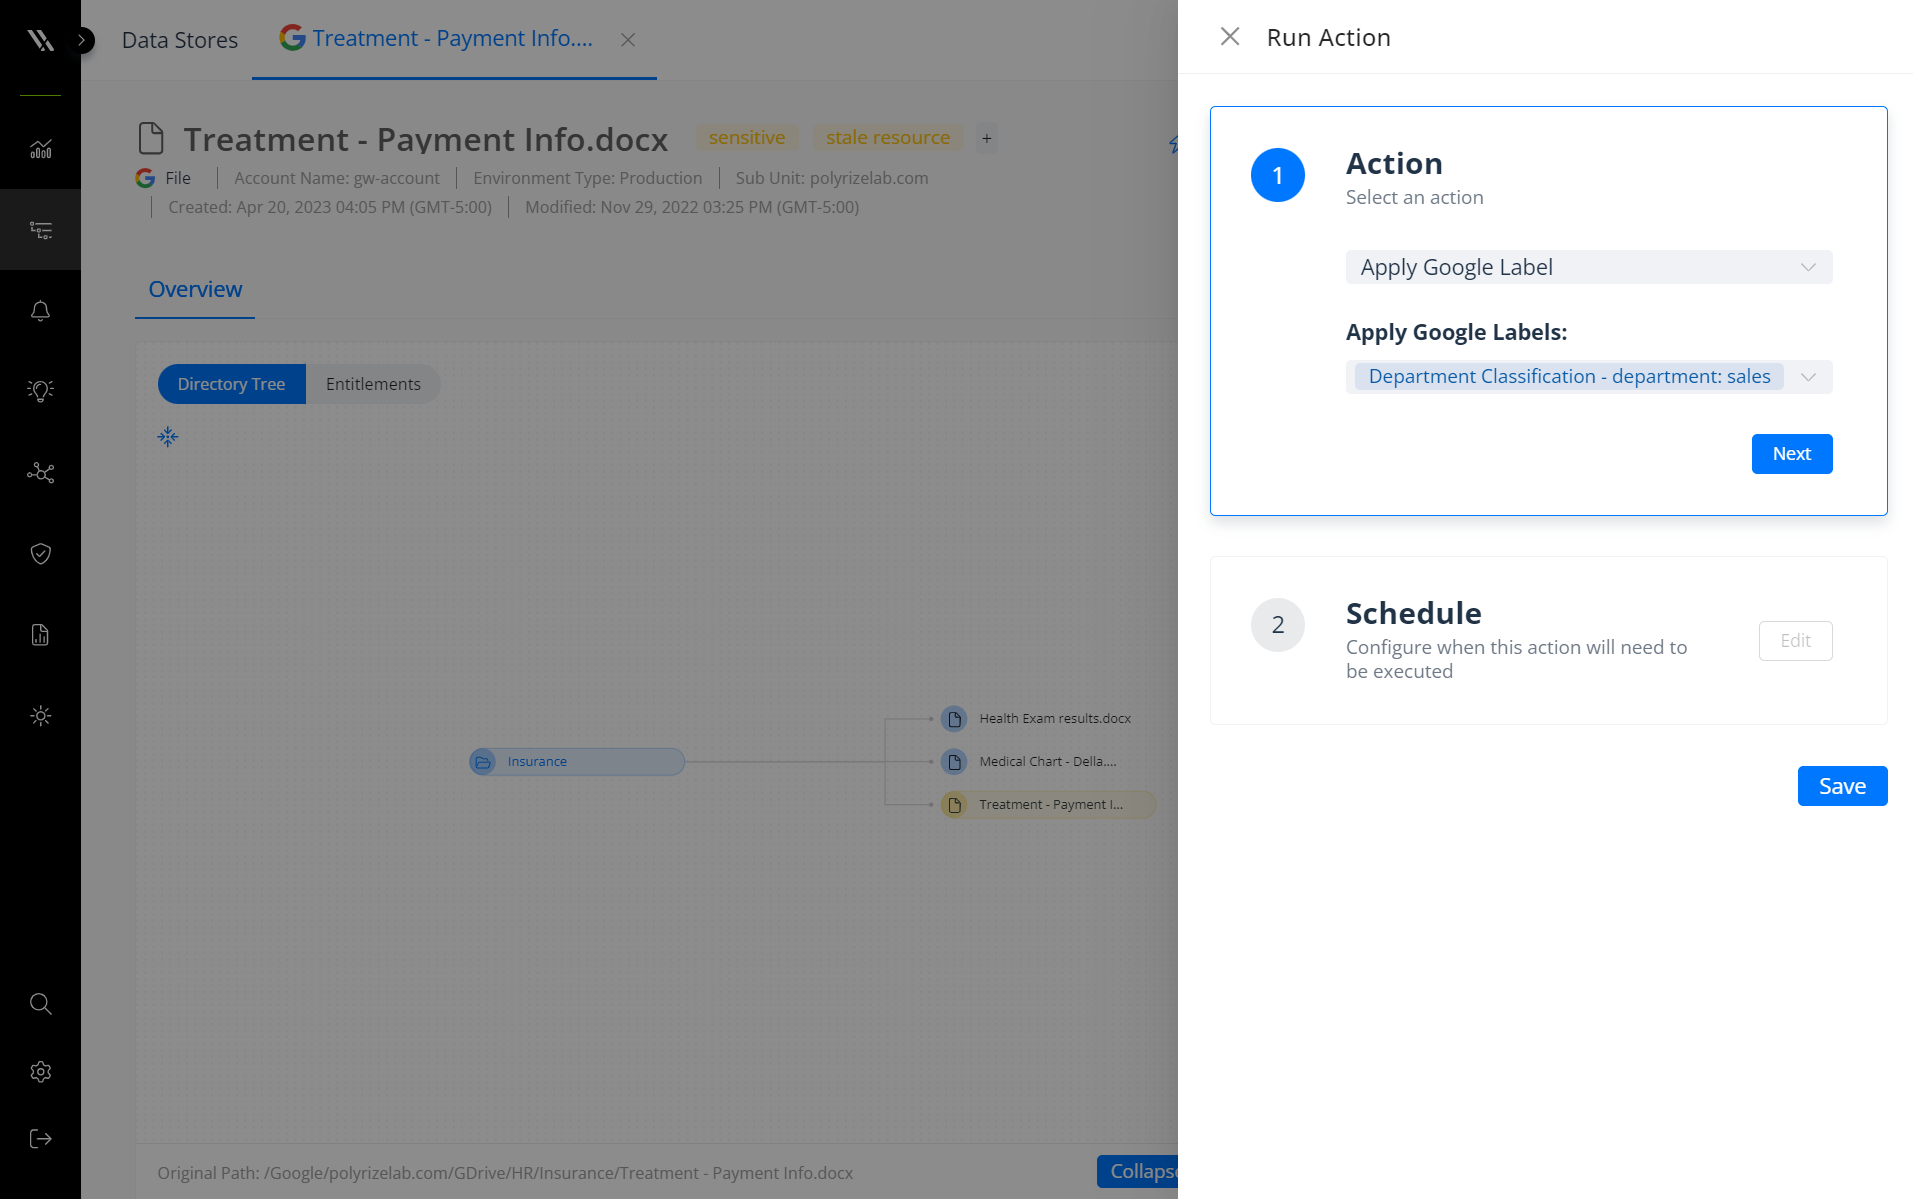
Task: Click the step 2 Schedule circle
Action: pos(1277,625)
